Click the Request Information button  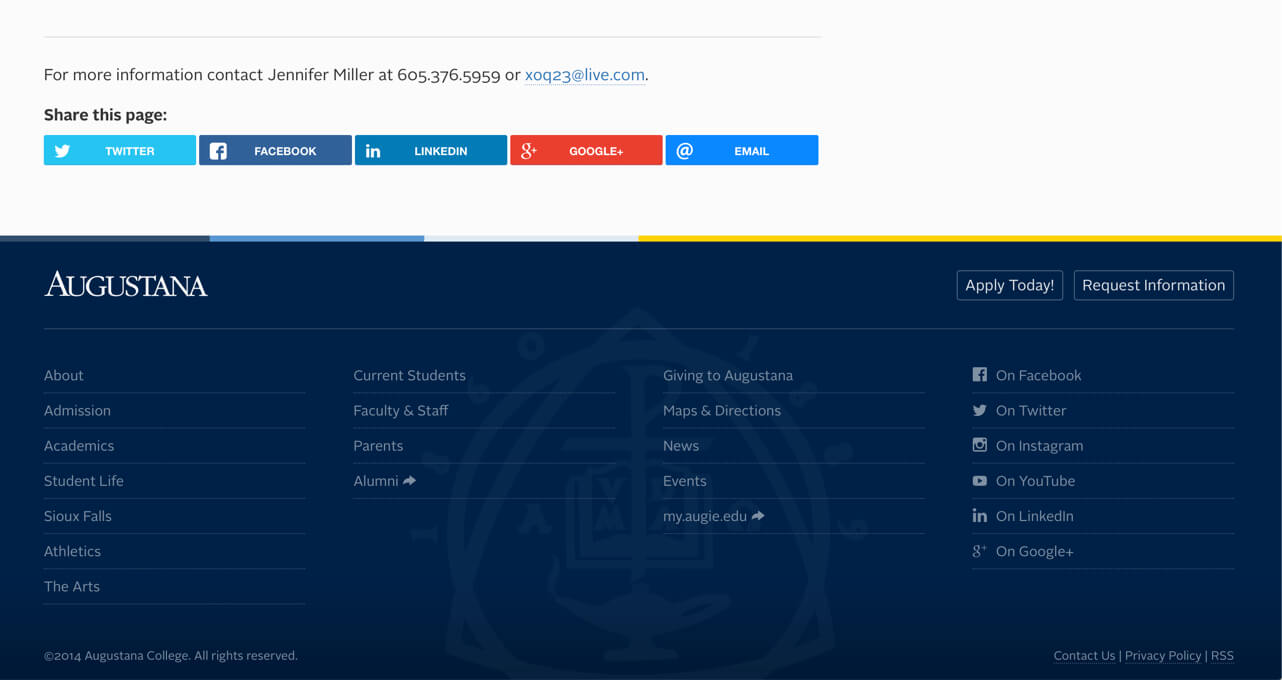(x=1154, y=285)
